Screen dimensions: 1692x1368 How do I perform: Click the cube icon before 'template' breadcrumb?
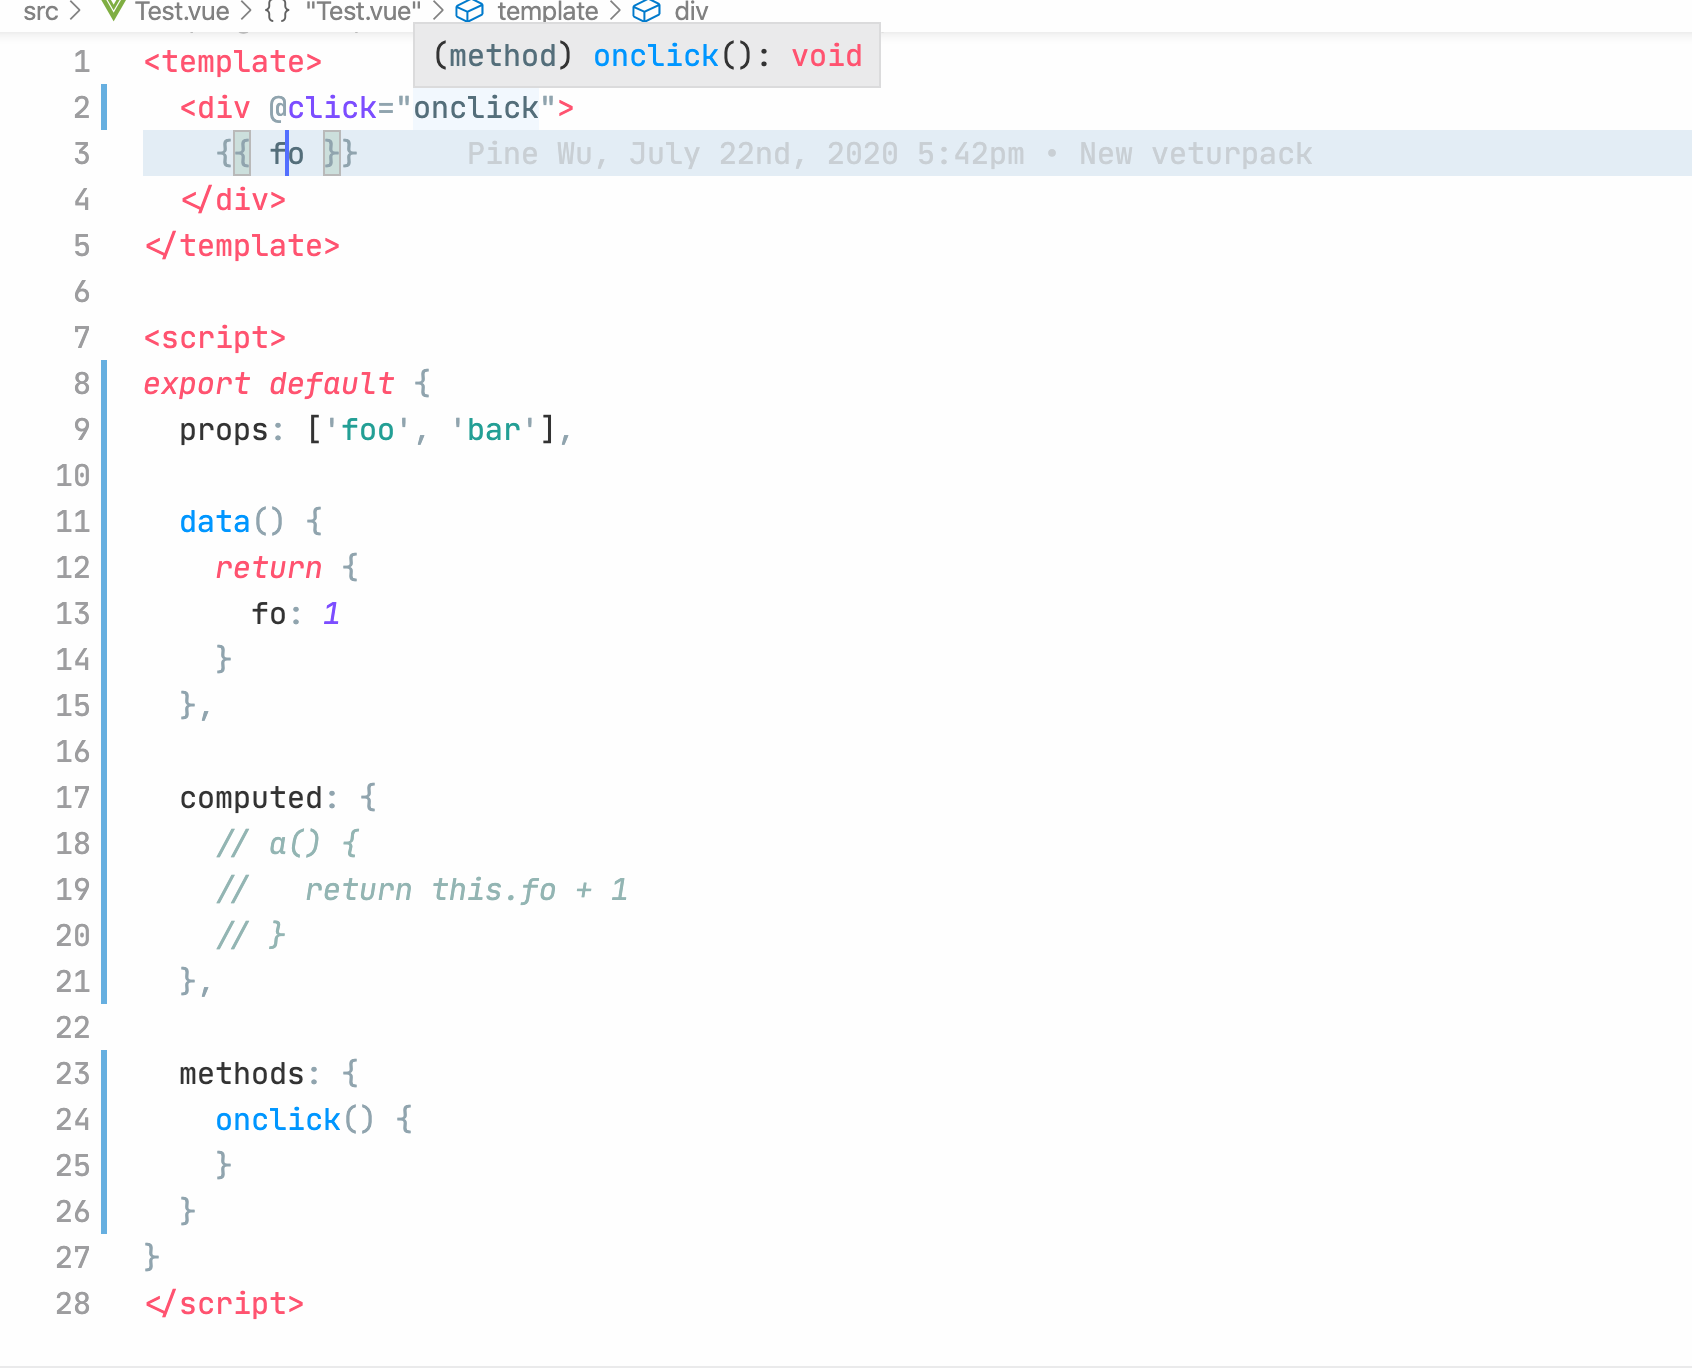click(x=469, y=12)
